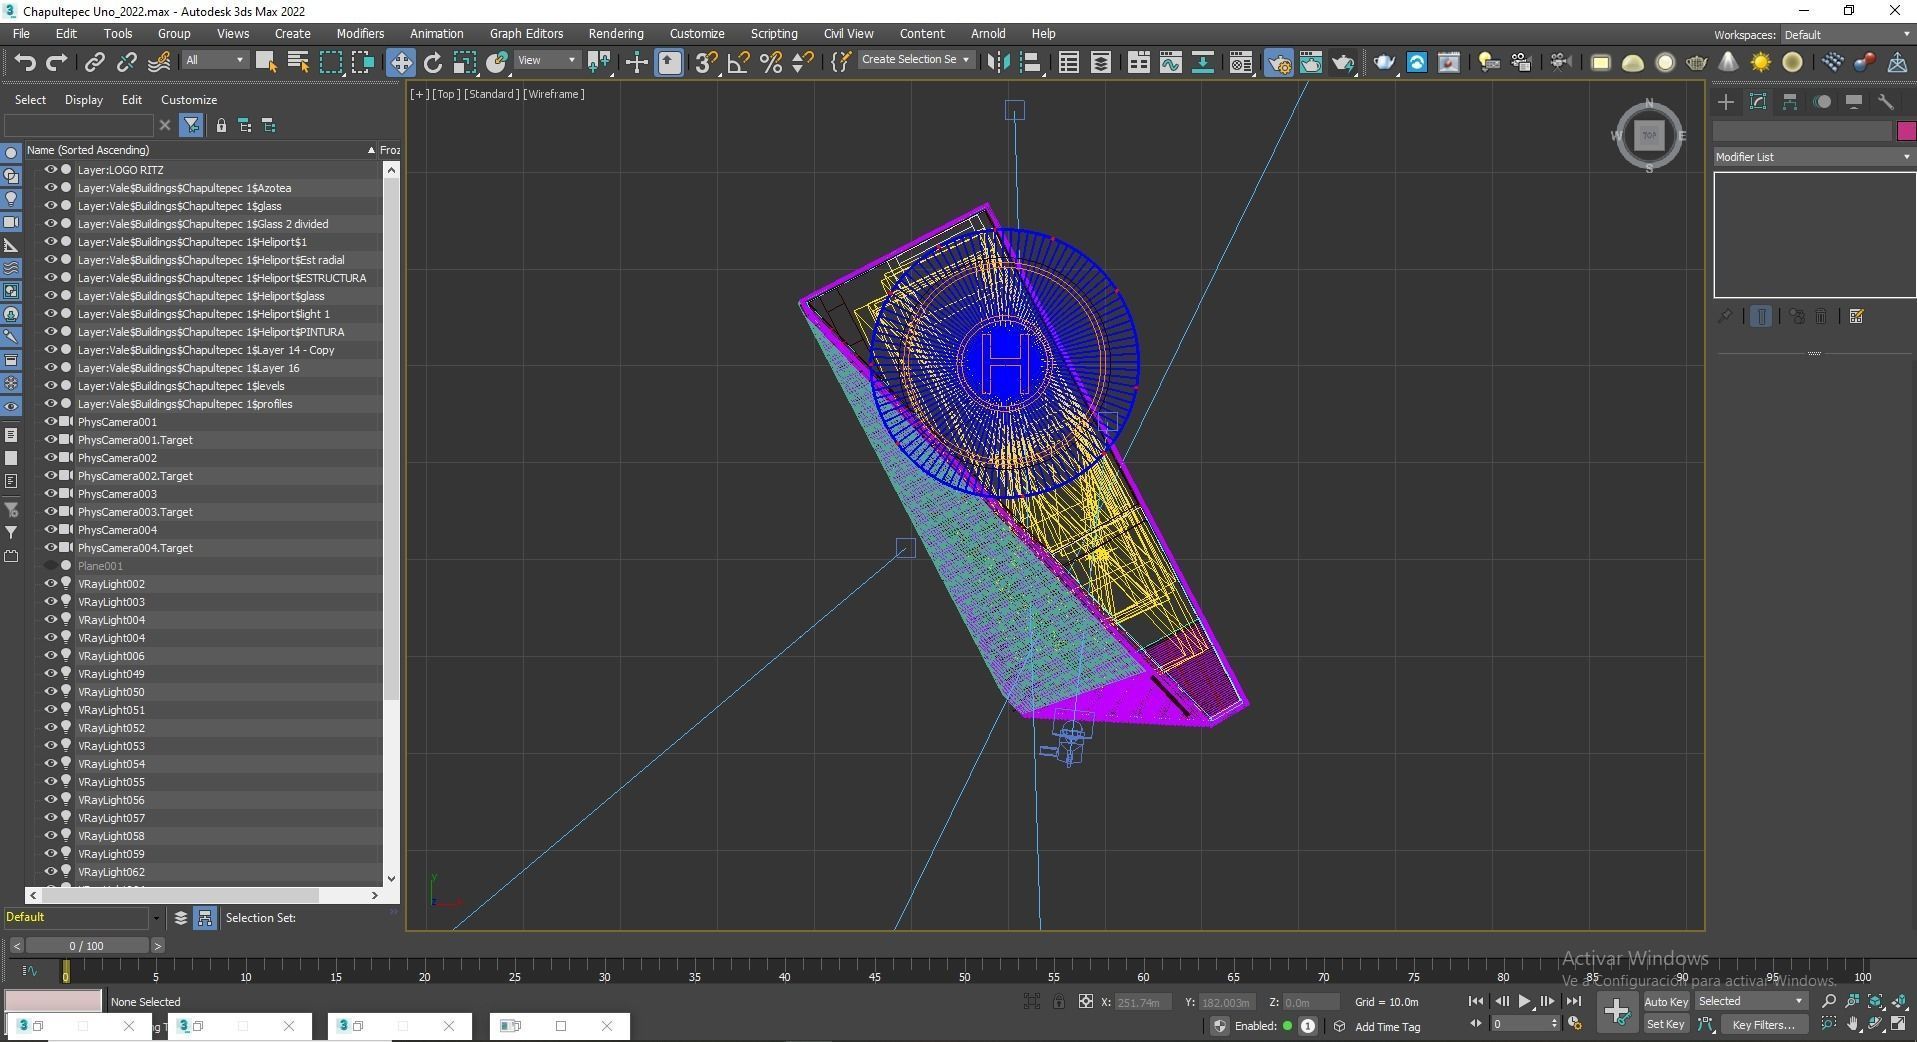Activate the Select and Scale tool
This screenshot has height=1042, width=1917.
pos(465,62)
